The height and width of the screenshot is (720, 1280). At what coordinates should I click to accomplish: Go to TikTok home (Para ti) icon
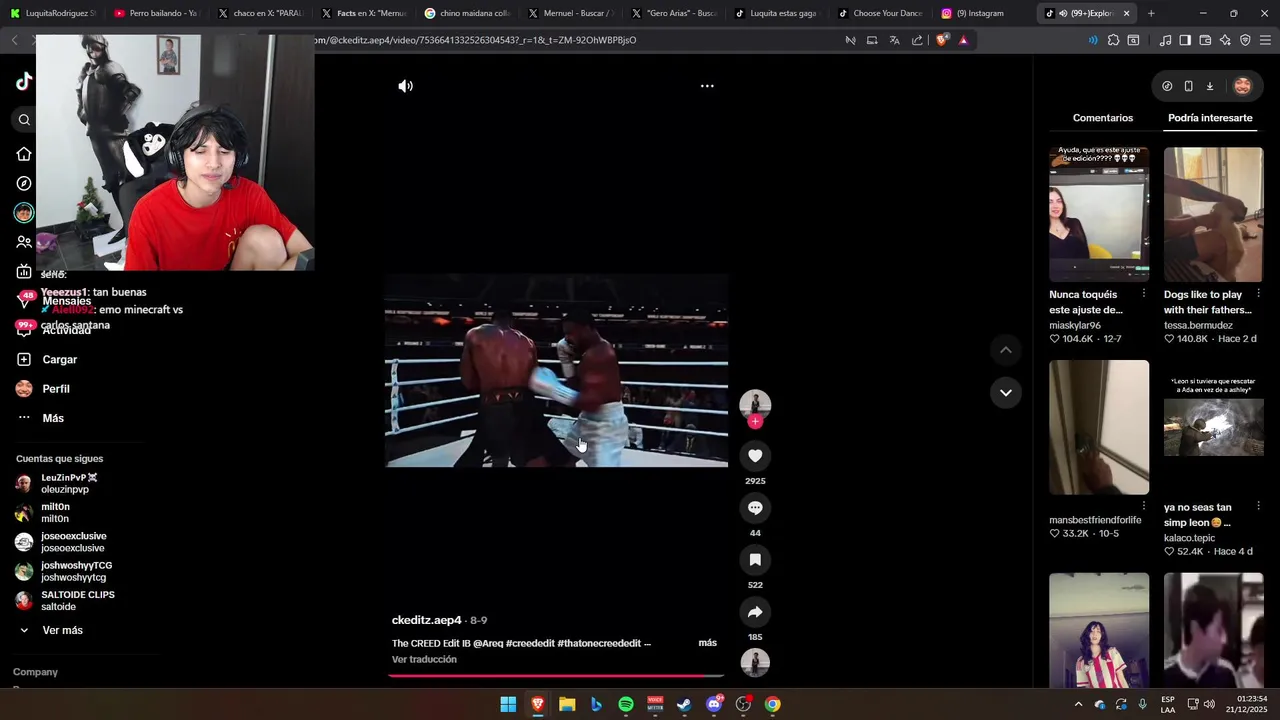tap(24, 154)
